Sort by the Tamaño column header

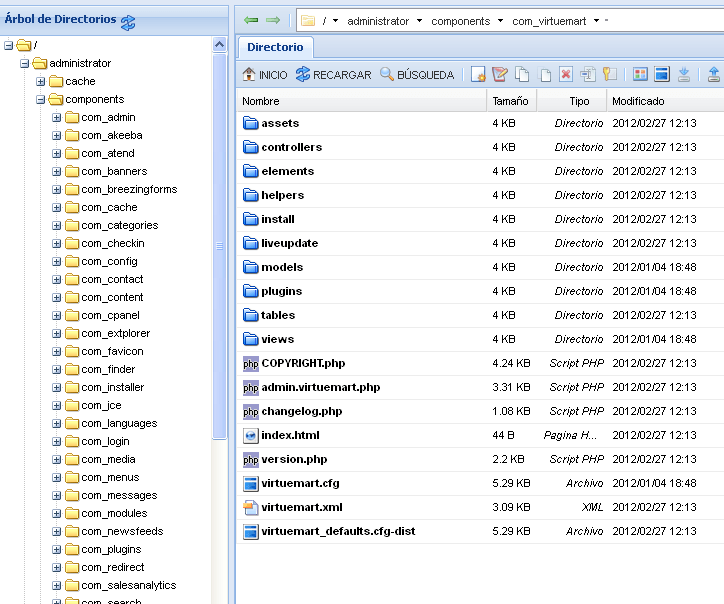point(511,101)
